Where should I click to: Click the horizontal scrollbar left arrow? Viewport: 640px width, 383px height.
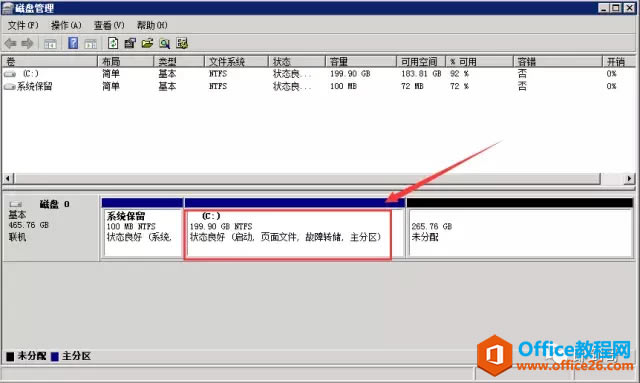point(8,178)
